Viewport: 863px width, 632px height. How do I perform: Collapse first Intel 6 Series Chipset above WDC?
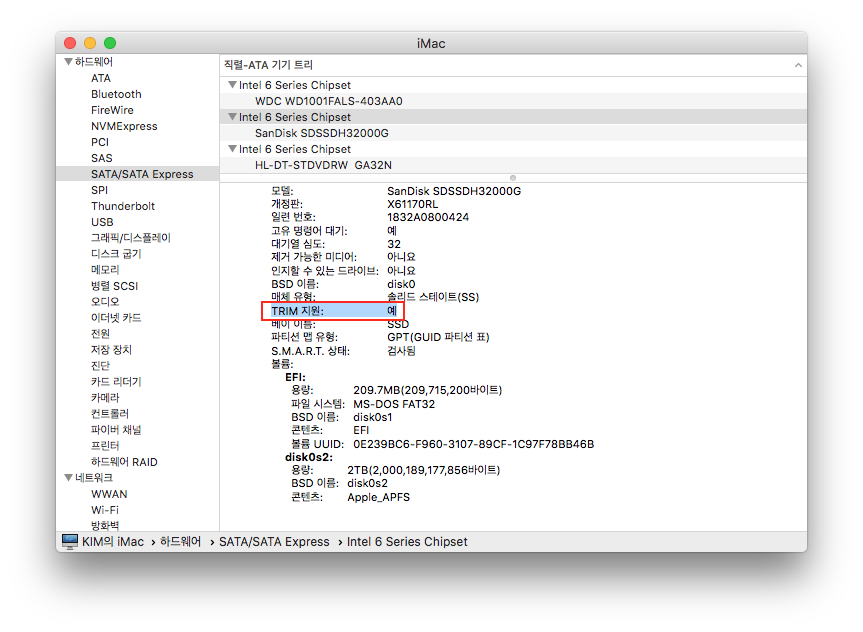[x=232, y=85]
